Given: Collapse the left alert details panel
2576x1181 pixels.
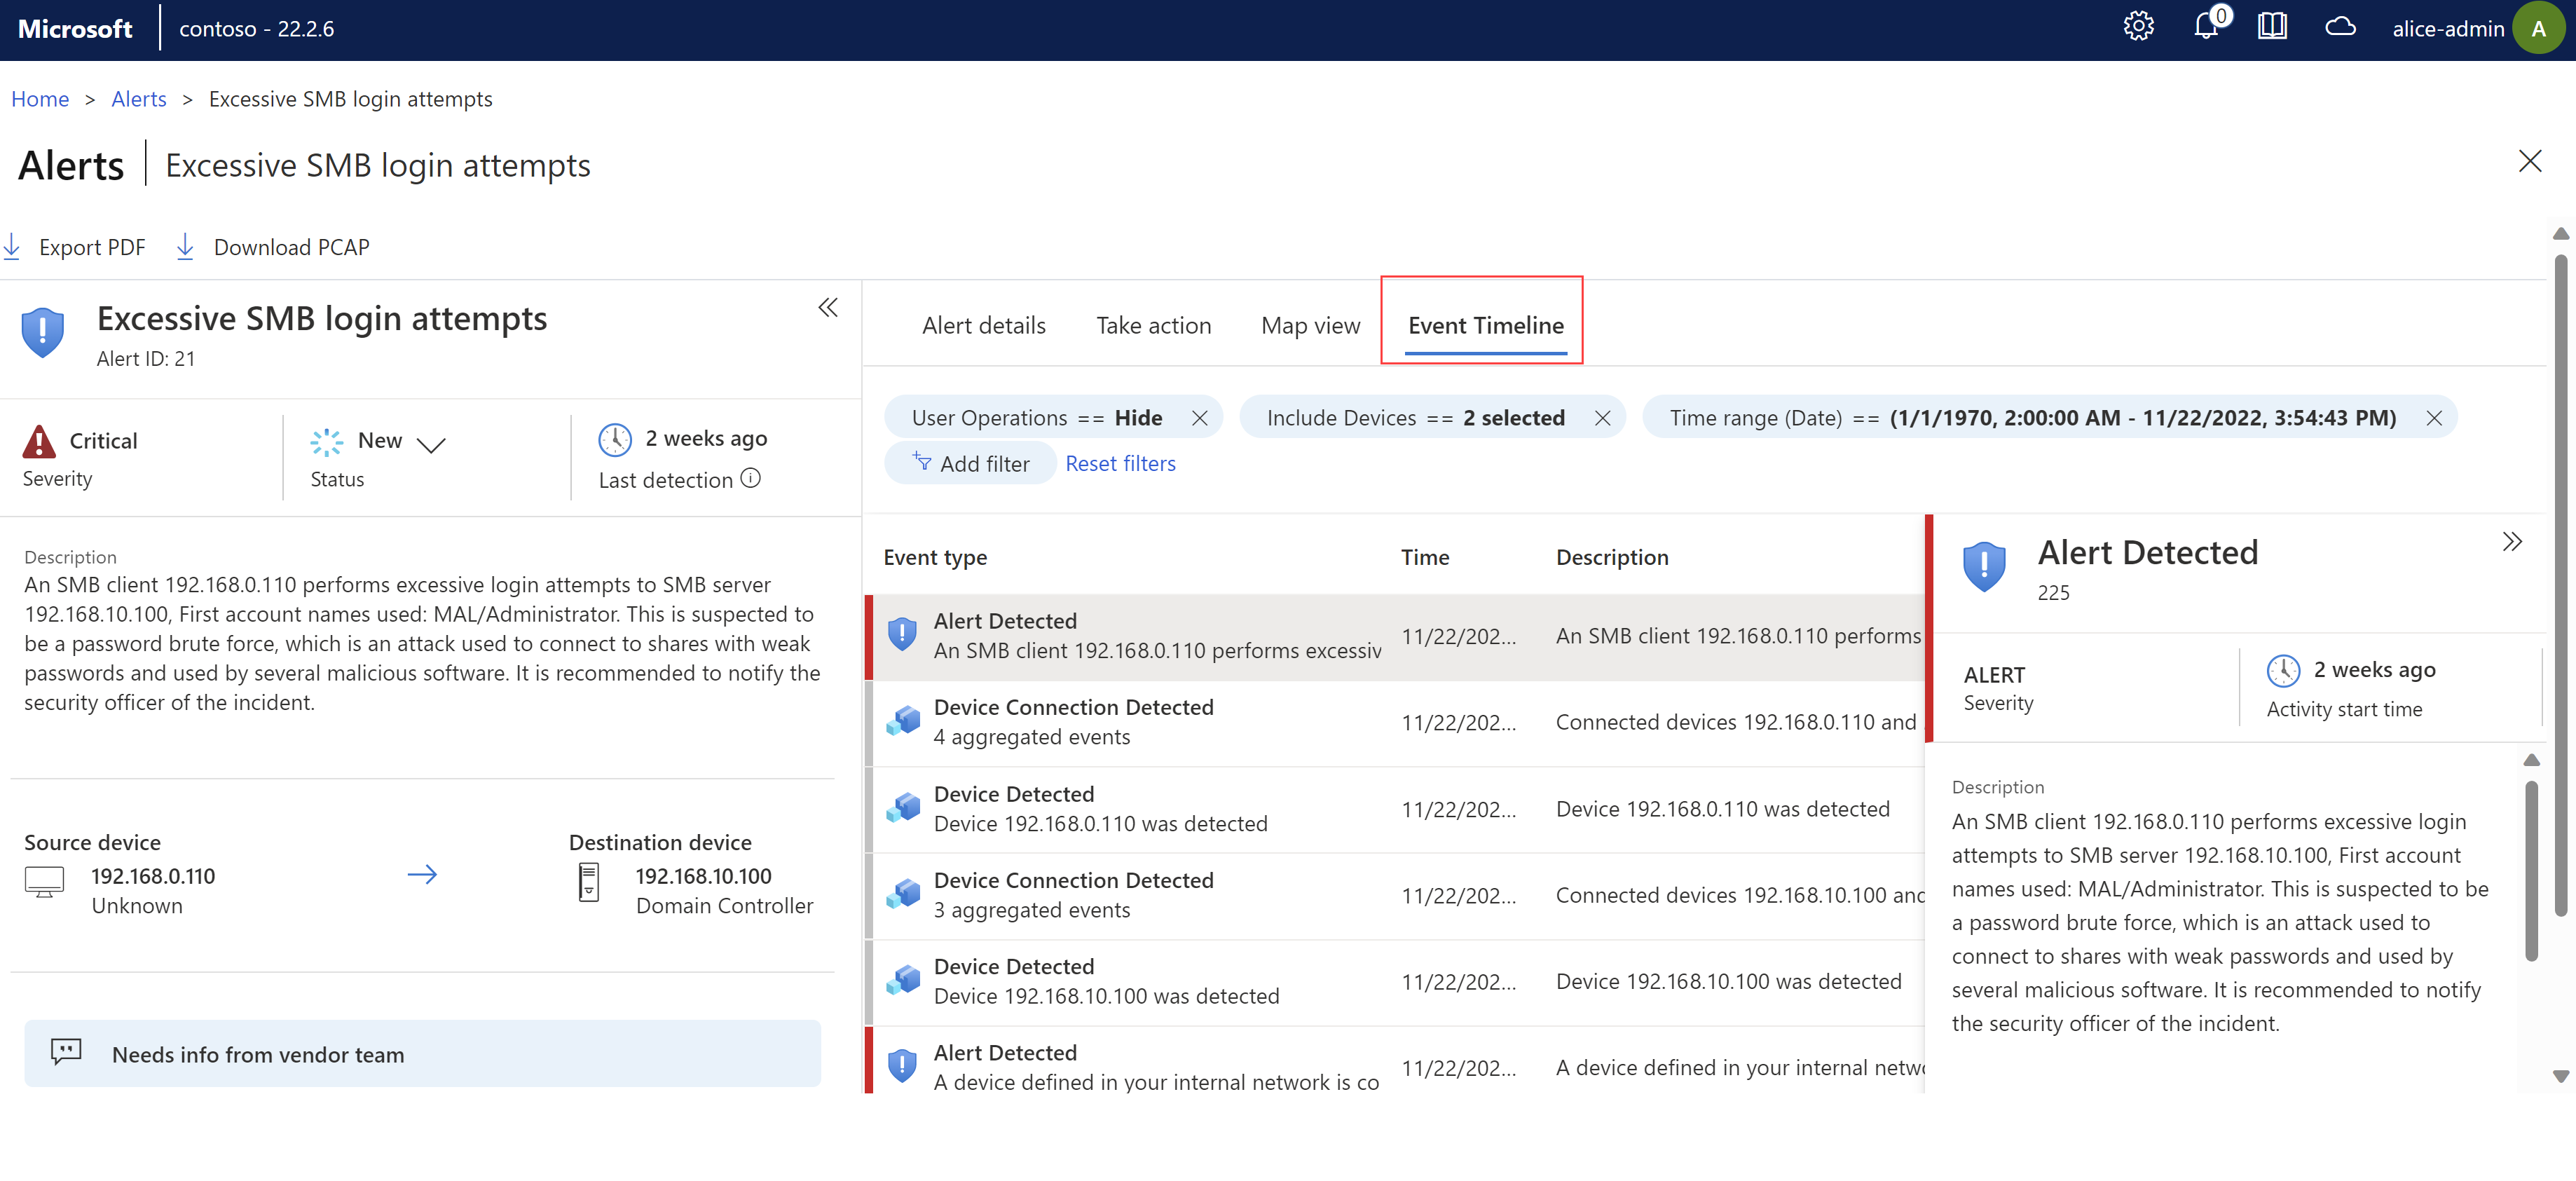Looking at the screenshot, I should (828, 307).
